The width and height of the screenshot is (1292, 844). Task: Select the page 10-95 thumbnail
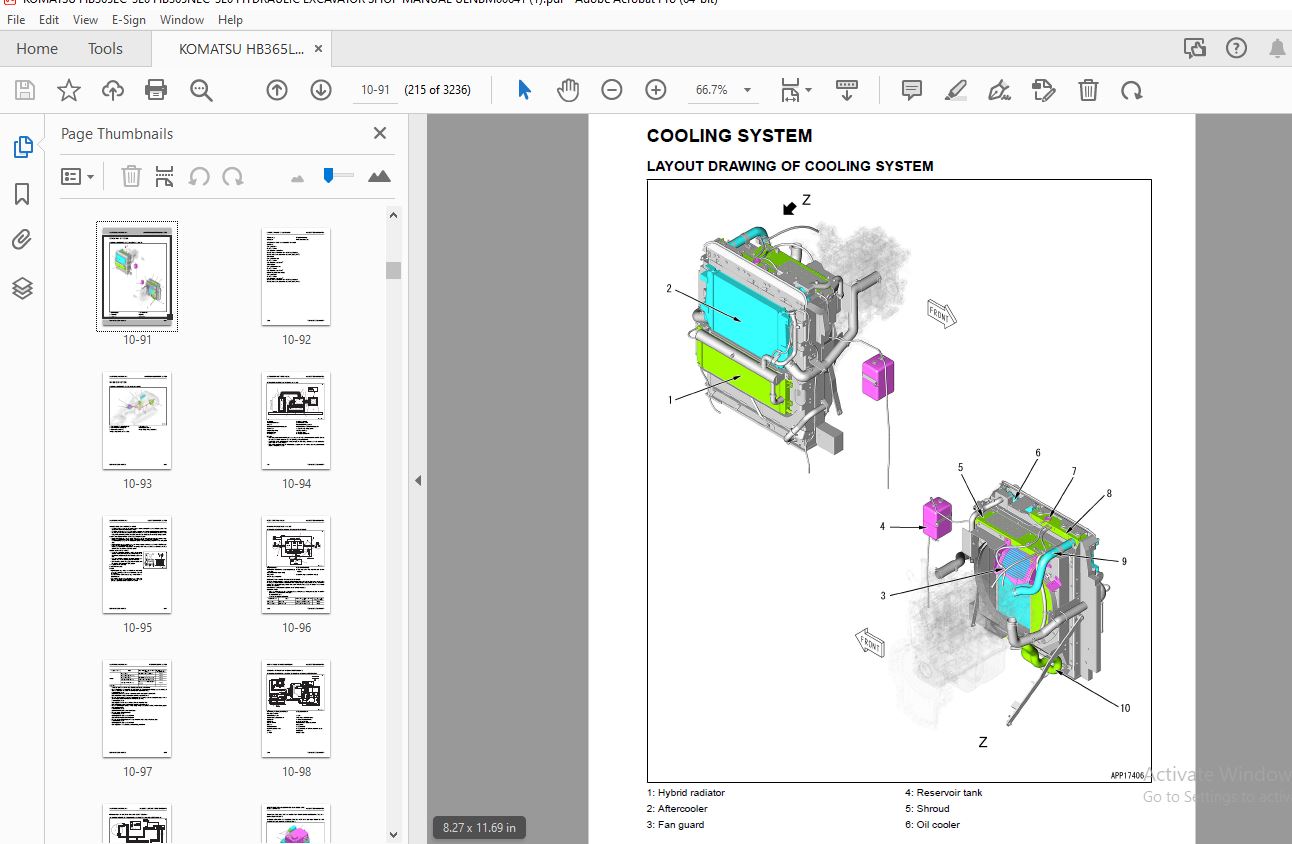pos(137,564)
